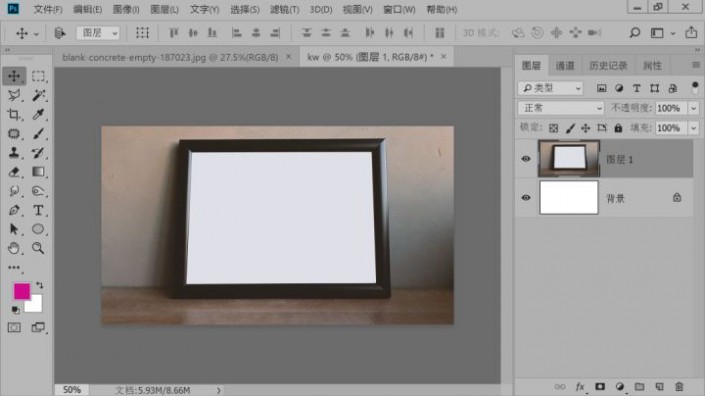
Task: Reset to default black and white colors
Action: pos(15,310)
